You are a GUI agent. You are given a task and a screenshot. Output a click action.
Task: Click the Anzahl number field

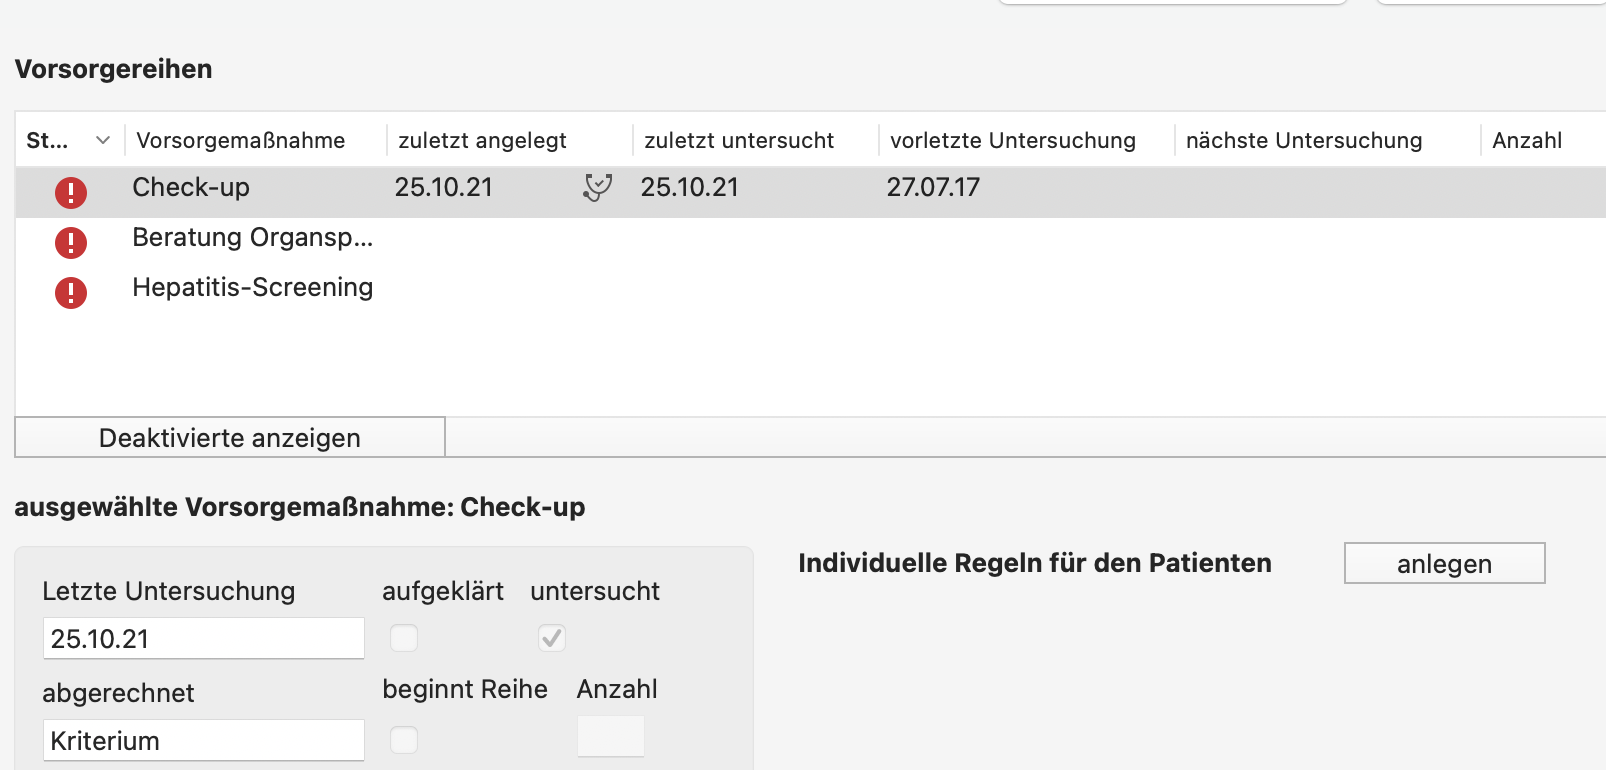coord(611,737)
